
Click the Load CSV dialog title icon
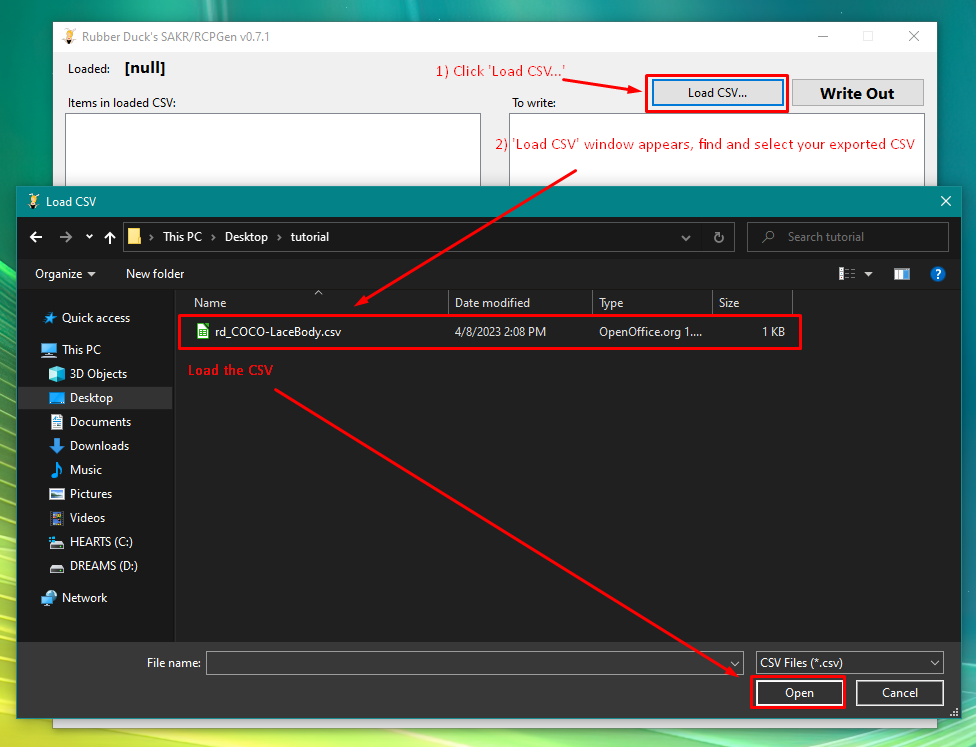tap(34, 201)
